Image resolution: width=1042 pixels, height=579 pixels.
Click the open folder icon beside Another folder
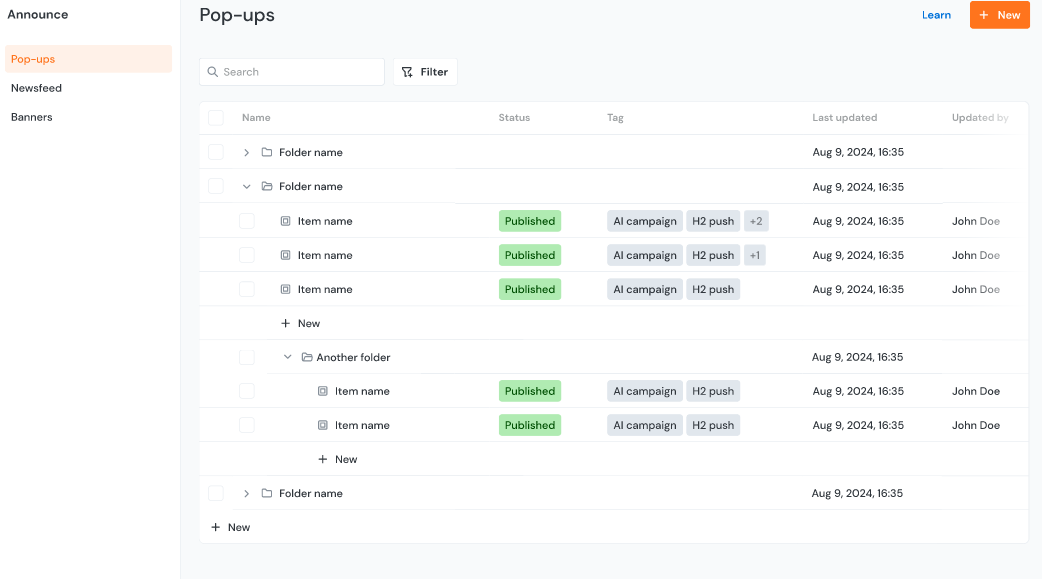pos(307,357)
